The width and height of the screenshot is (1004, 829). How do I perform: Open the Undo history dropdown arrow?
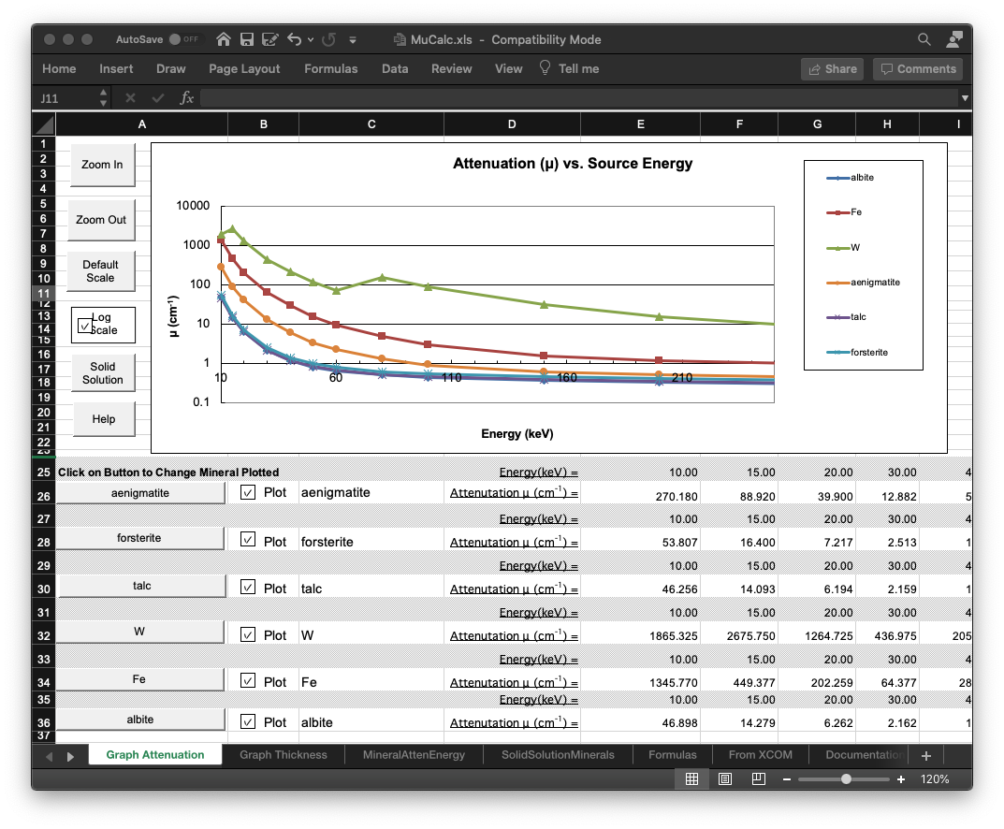point(311,40)
